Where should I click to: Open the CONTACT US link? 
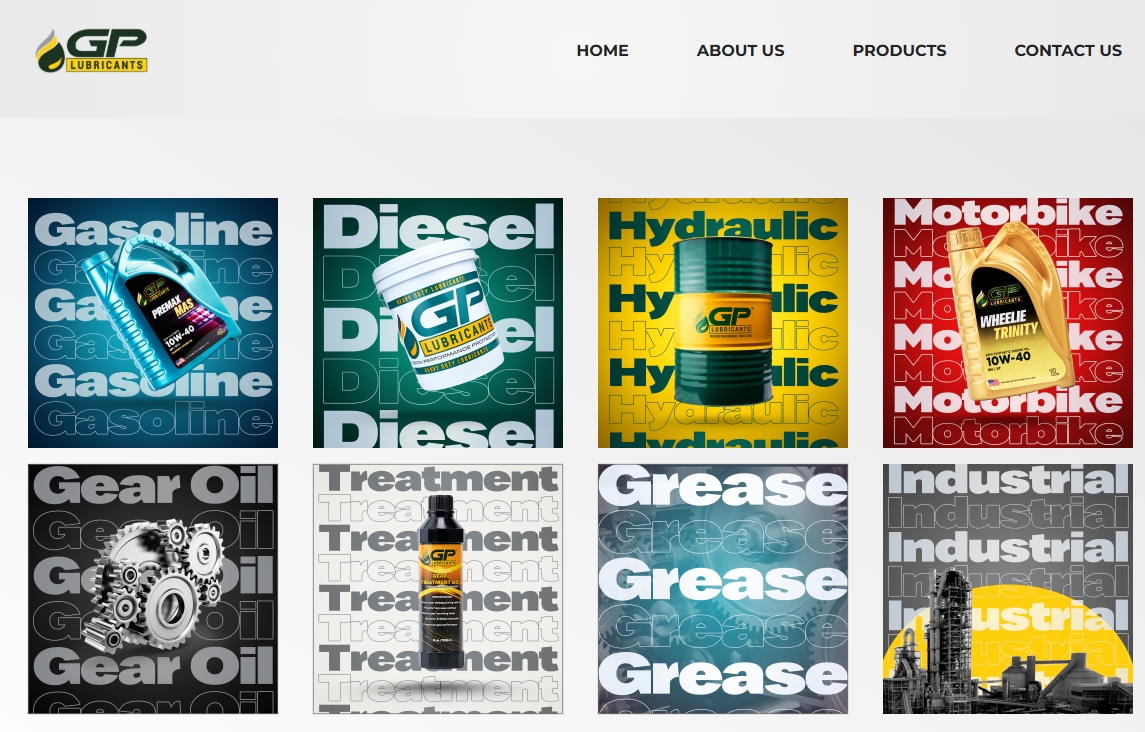(x=1068, y=50)
